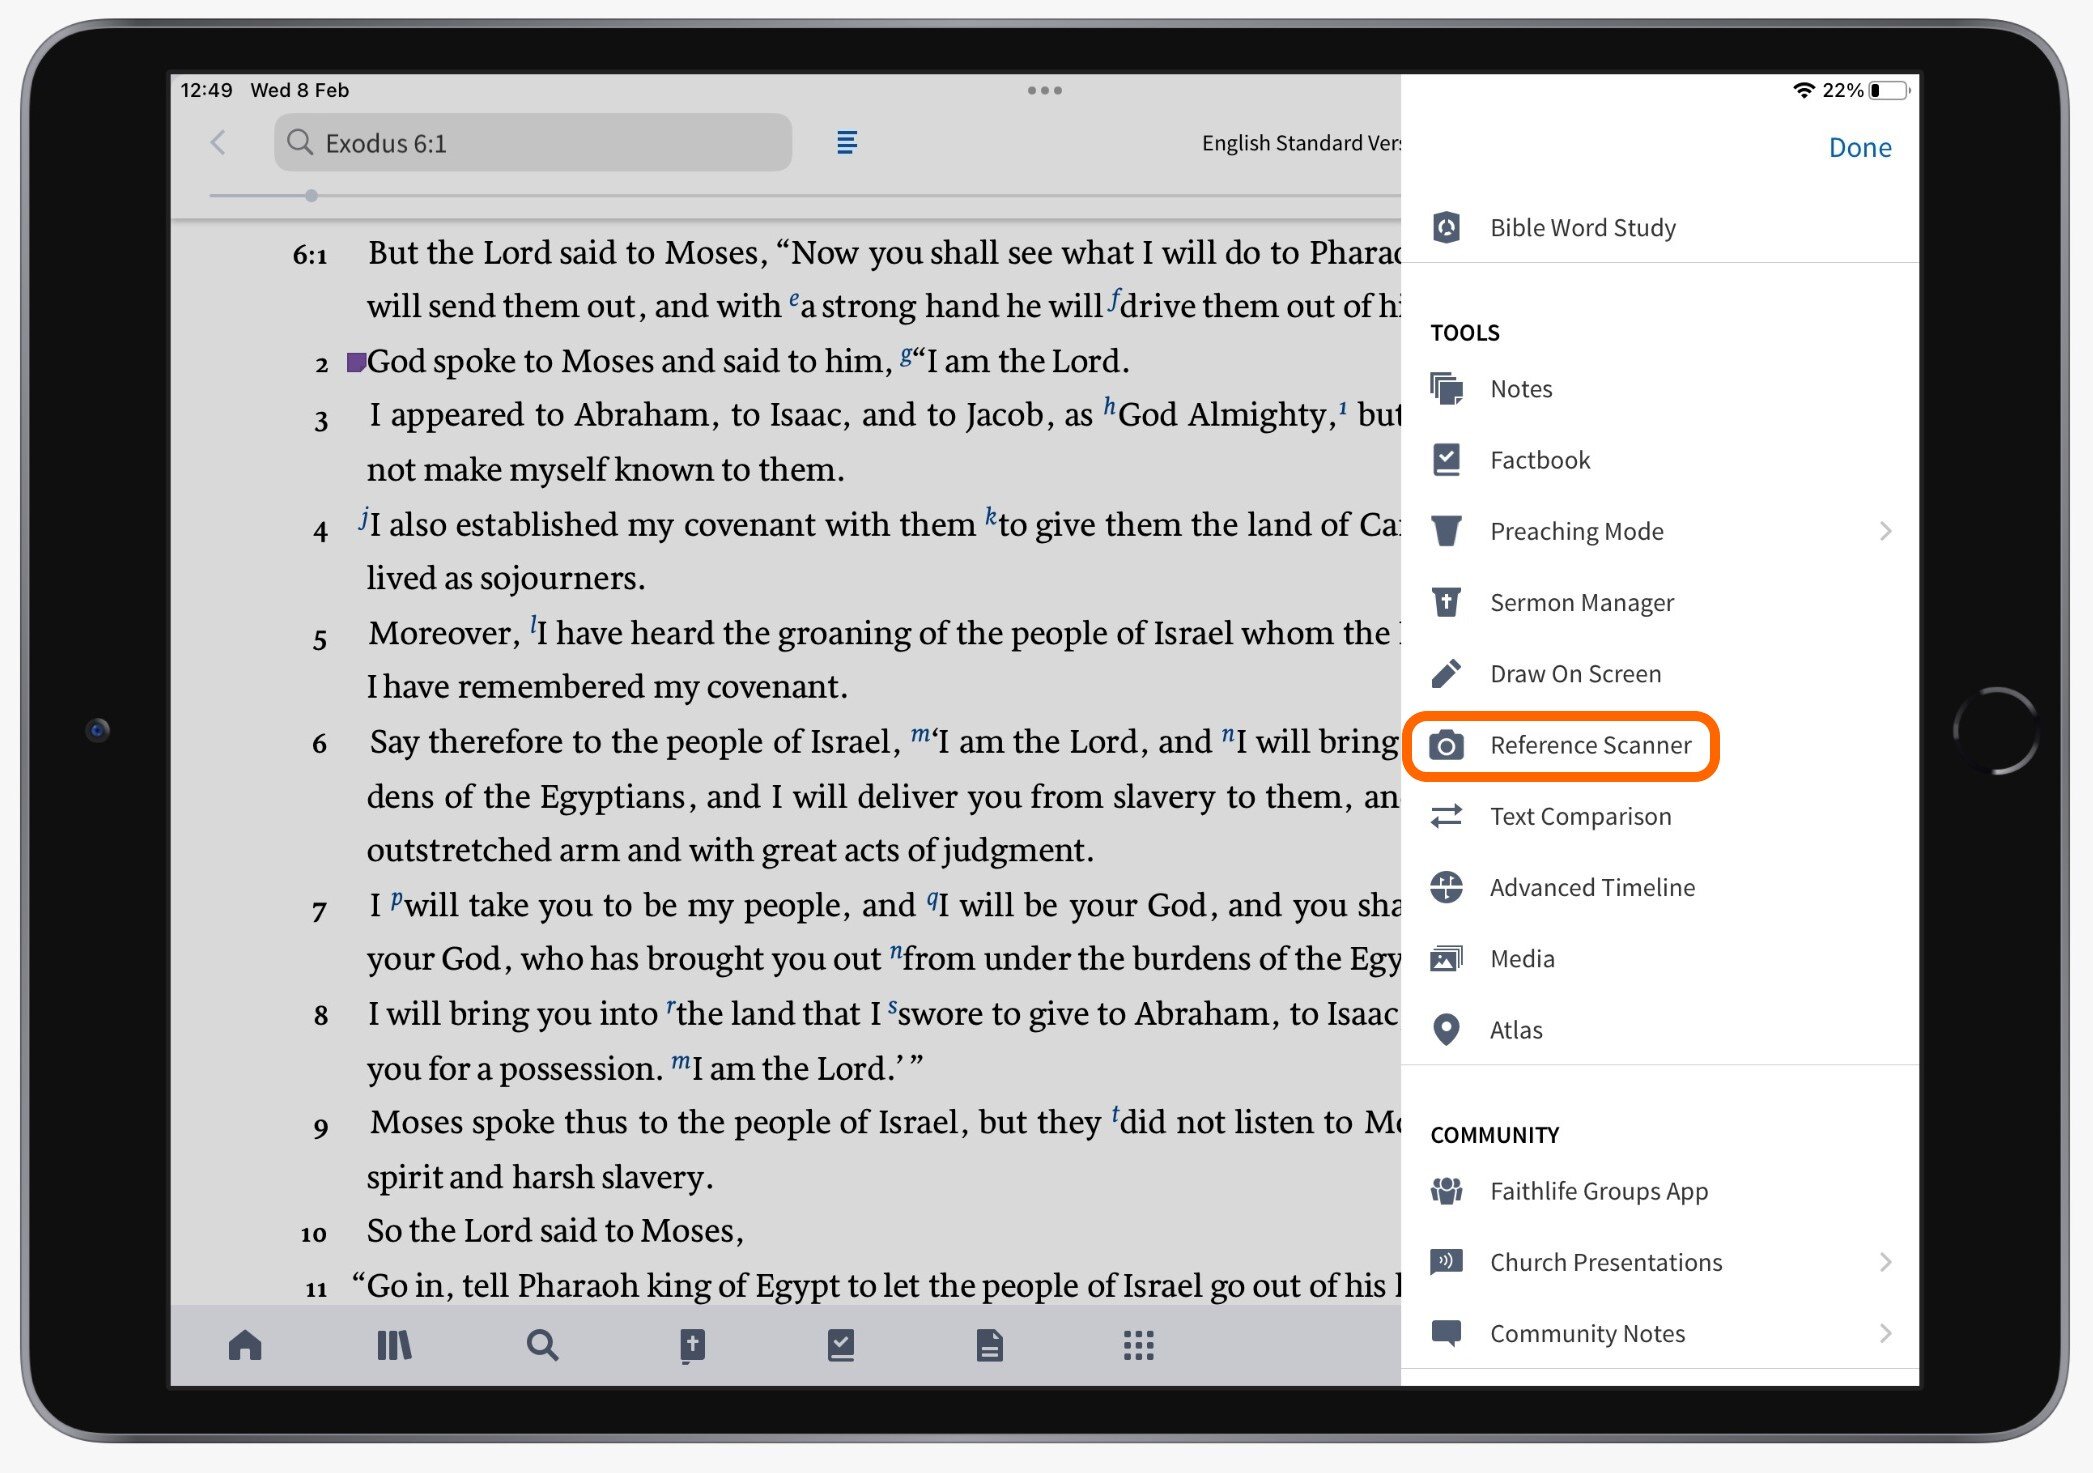Expand the Preaching Mode chevron
The height and width of the screenshot is (1473, 2093).
[x=1886, y=531]
